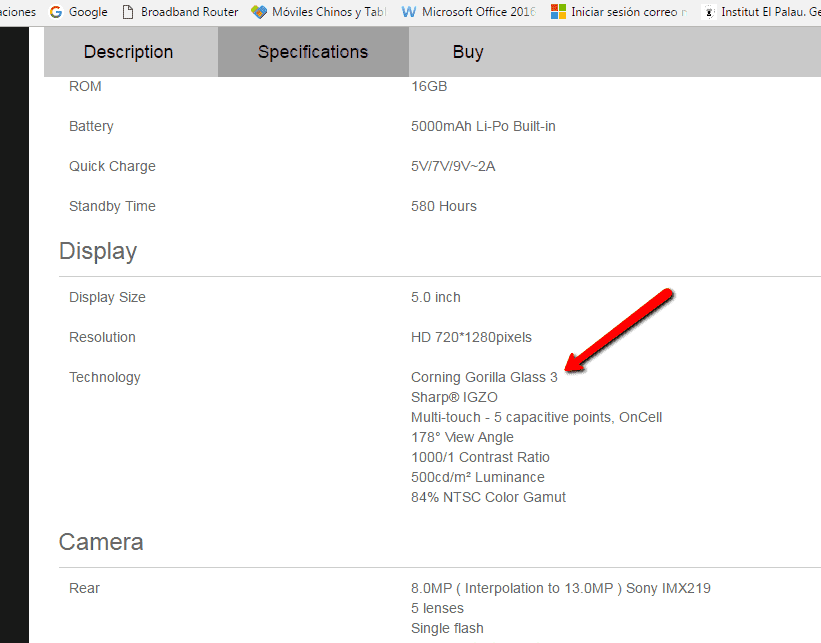Select the 178° View Angle line
The image size is (821, 643).
pos(462,437)
